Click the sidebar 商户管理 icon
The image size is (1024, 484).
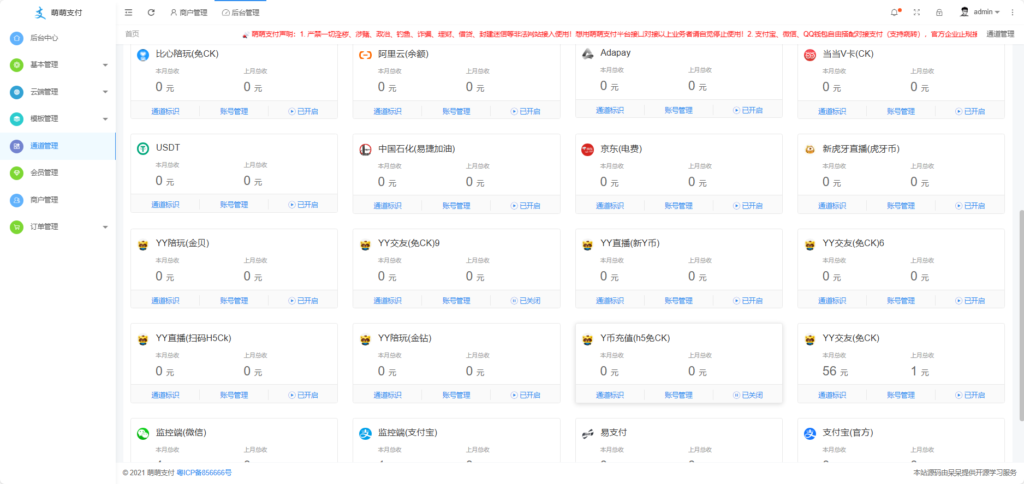pyautogui.click(x=17, y=200)
